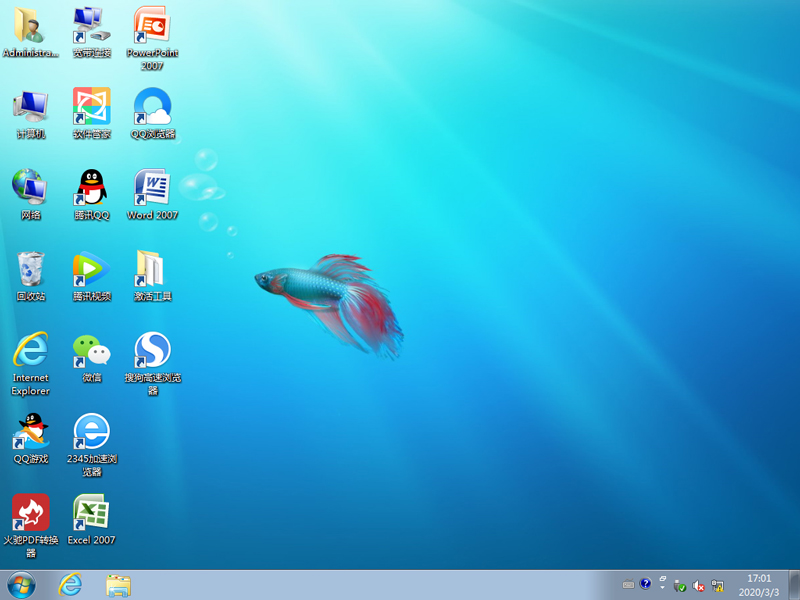Open Windows Explorer from the taskbar
This screenshot has height=600, width=800.
pos(118,585)
